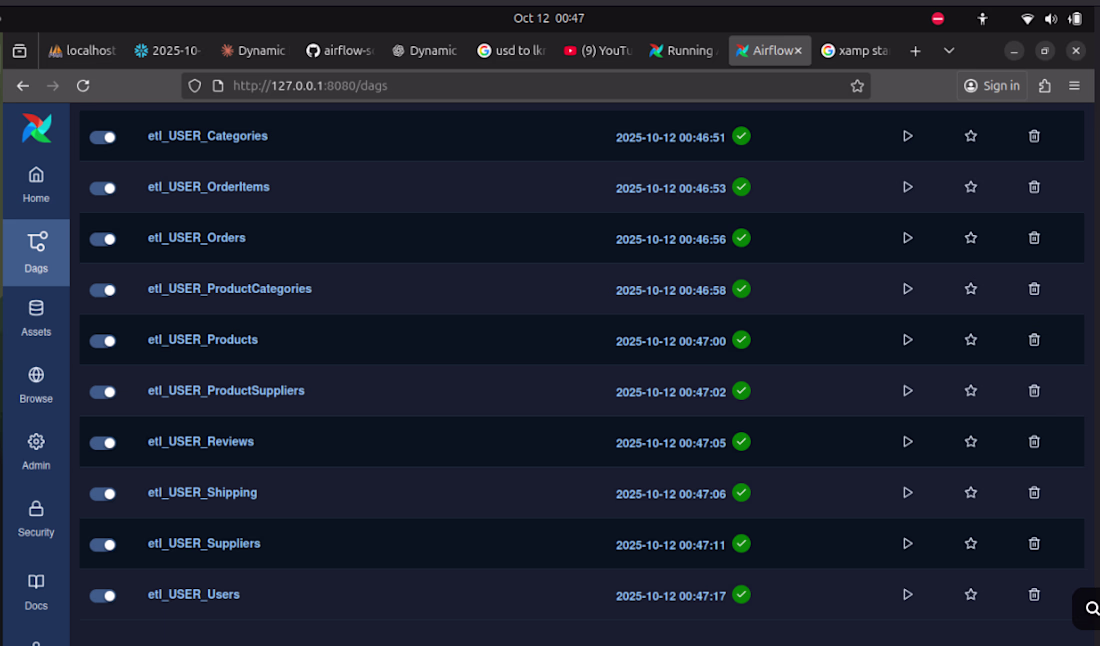This screenshot has height=646, width=1100.
Task: Favorite the etl_USER_Orders DAG star
Action: coord(971,238)
